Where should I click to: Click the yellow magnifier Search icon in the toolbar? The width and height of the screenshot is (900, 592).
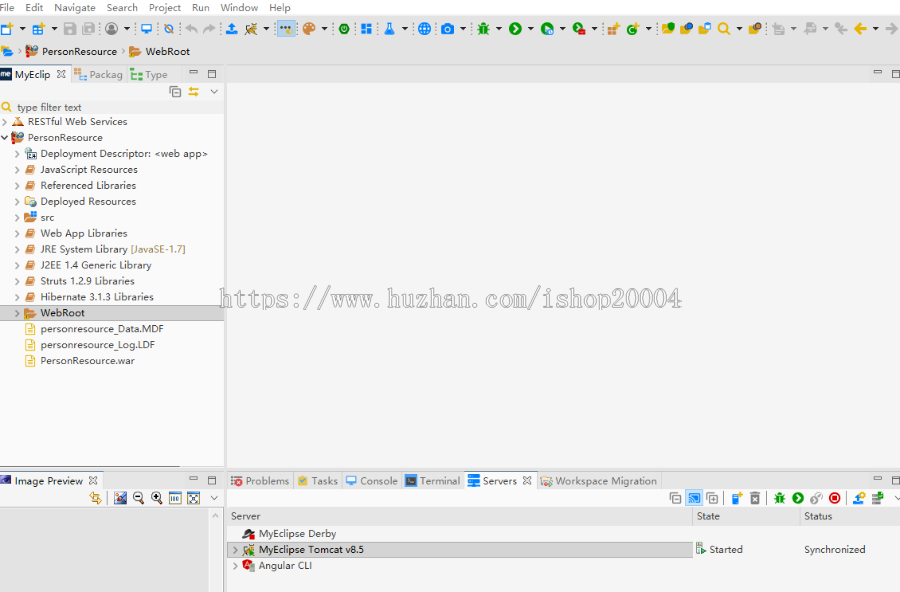coord(724,29)
